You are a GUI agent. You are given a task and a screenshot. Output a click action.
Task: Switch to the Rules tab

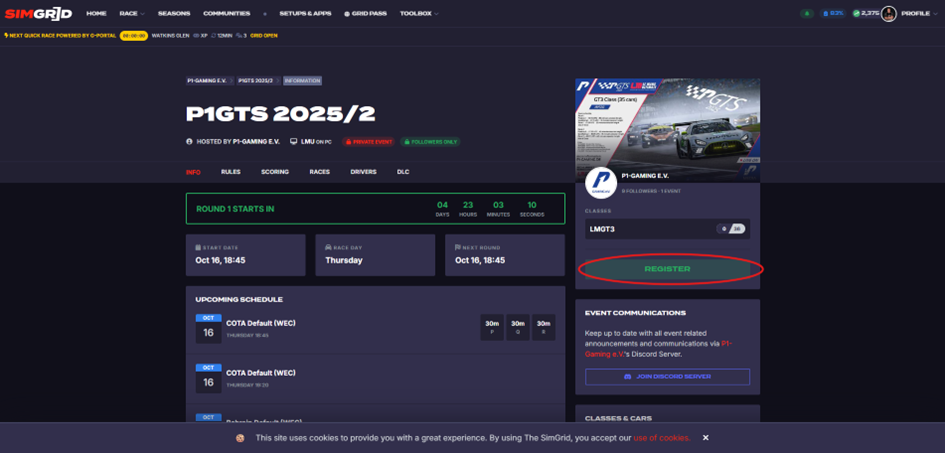pyautogui.click(x=230, y=172)
